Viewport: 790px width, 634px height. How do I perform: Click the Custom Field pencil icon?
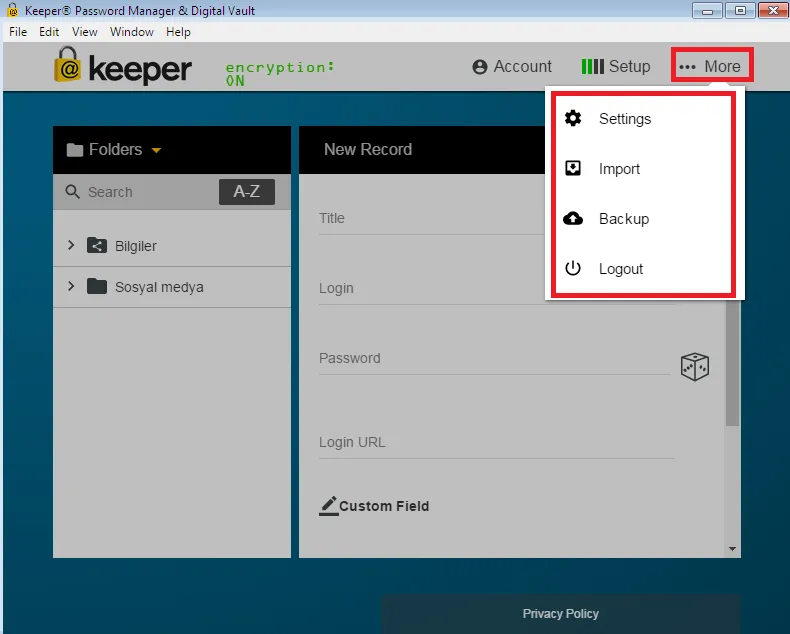[328, 506]
